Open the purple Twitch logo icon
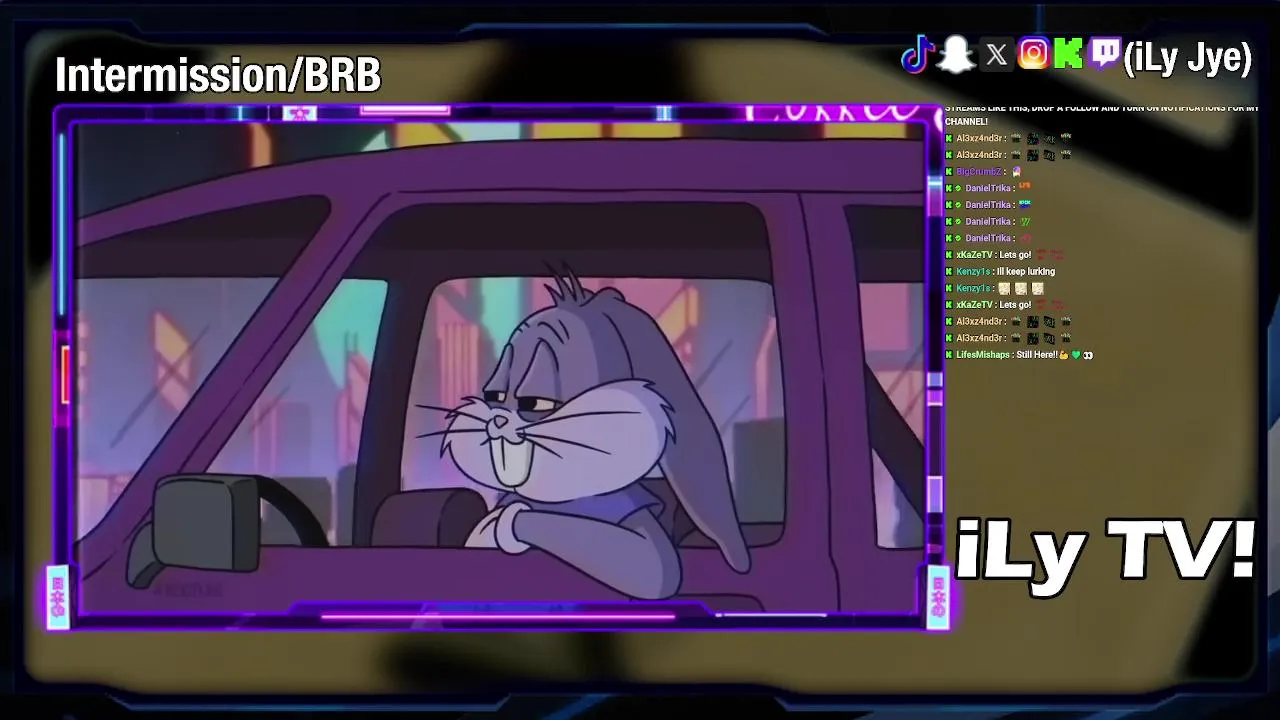This screenshot has width=1280, height=720. (1104, 54)
